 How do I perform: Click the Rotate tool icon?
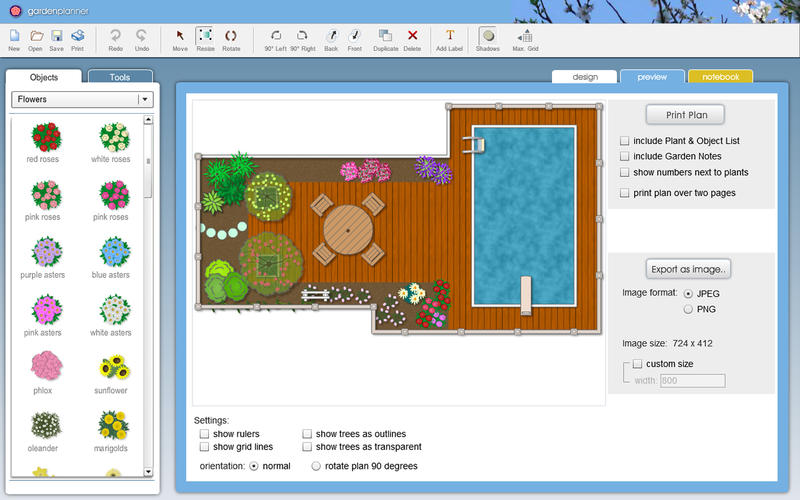tap(231, 36)
